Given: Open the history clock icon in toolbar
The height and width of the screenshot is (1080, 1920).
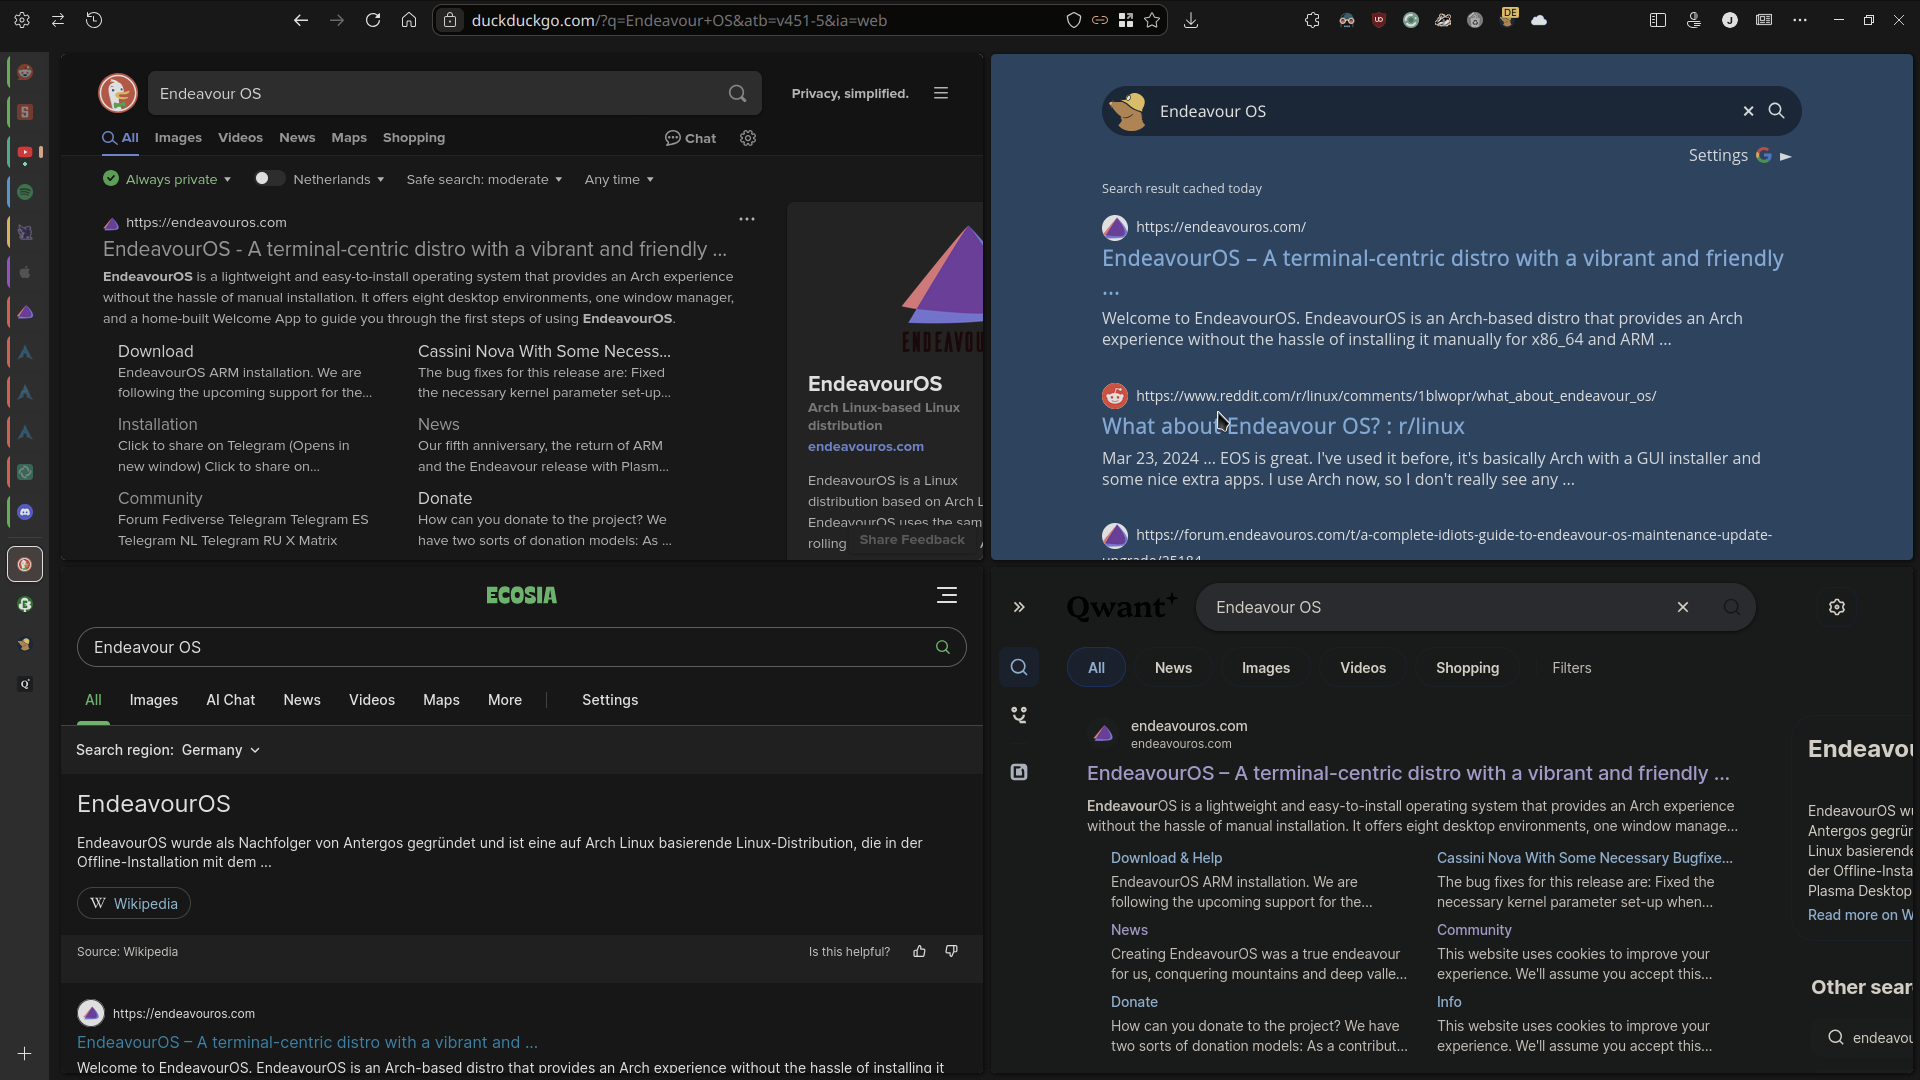Looking at the screenshot, I should pos(94,20).
